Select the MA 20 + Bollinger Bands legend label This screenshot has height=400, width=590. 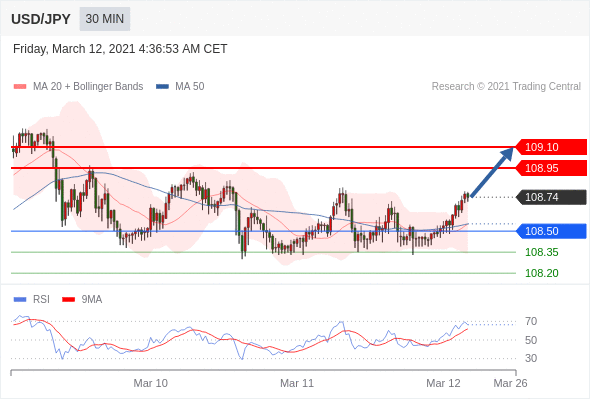[x=88, y=87]
